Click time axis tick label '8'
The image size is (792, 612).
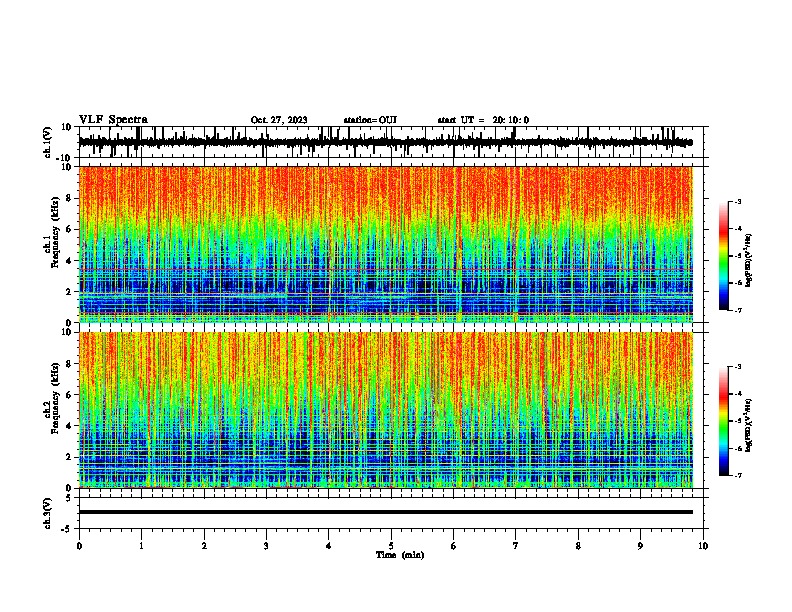pos(578,546)
